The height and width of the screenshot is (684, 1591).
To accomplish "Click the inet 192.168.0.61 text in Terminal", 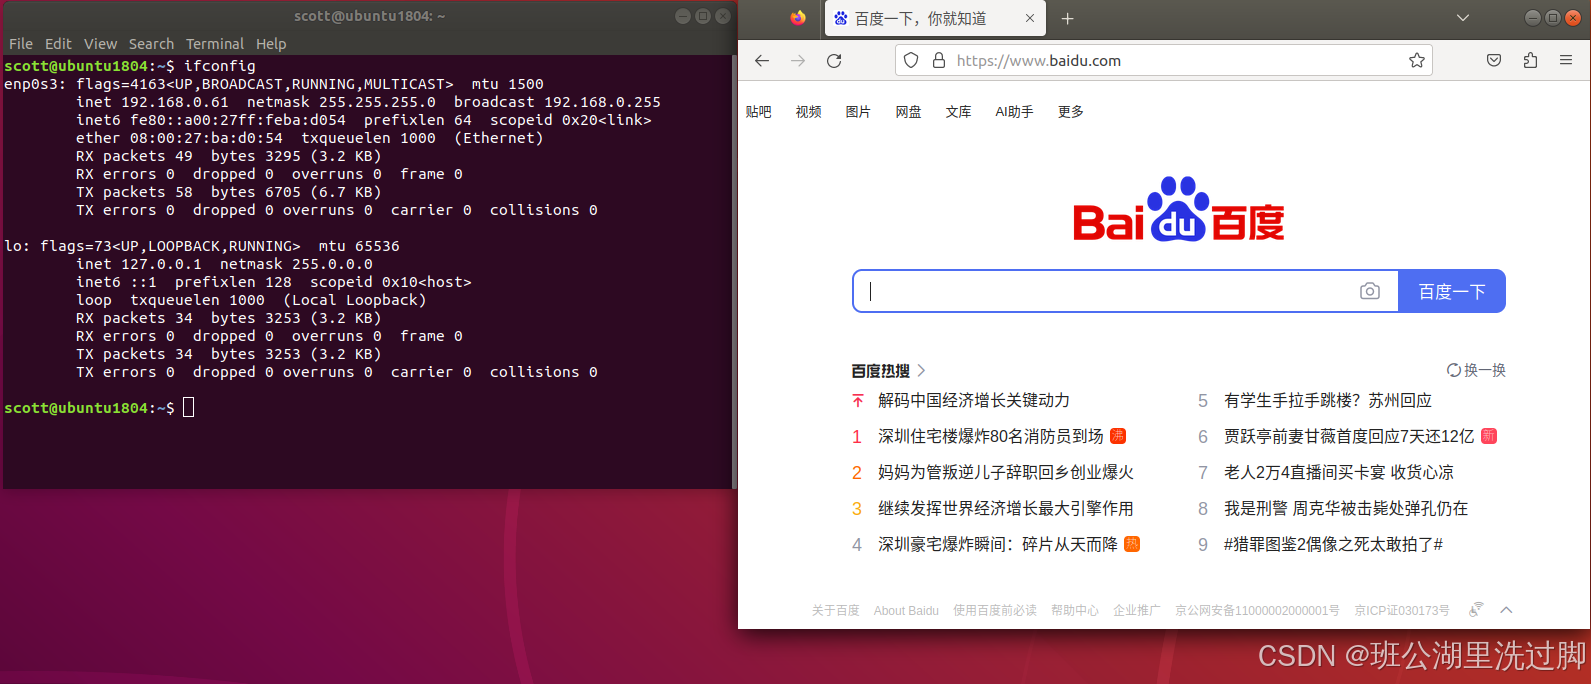I will pyautogui.click(x=152, y=102).
